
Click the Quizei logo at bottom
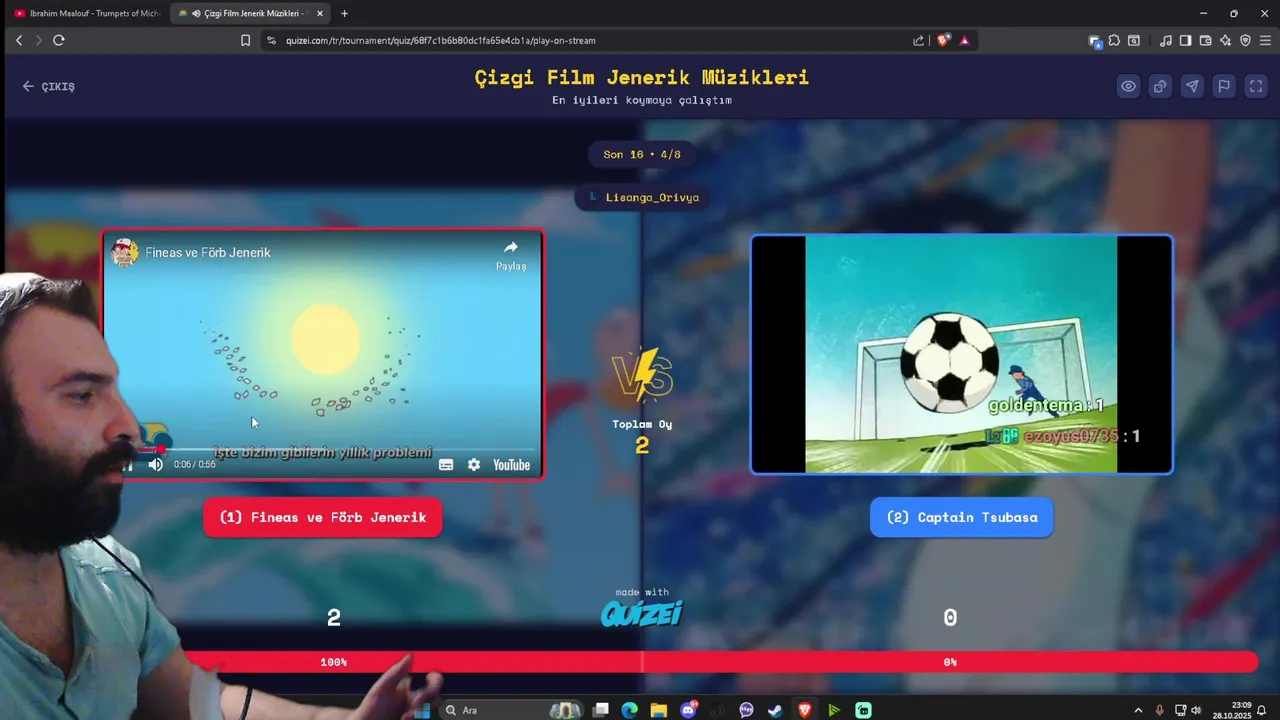(642, 613)
